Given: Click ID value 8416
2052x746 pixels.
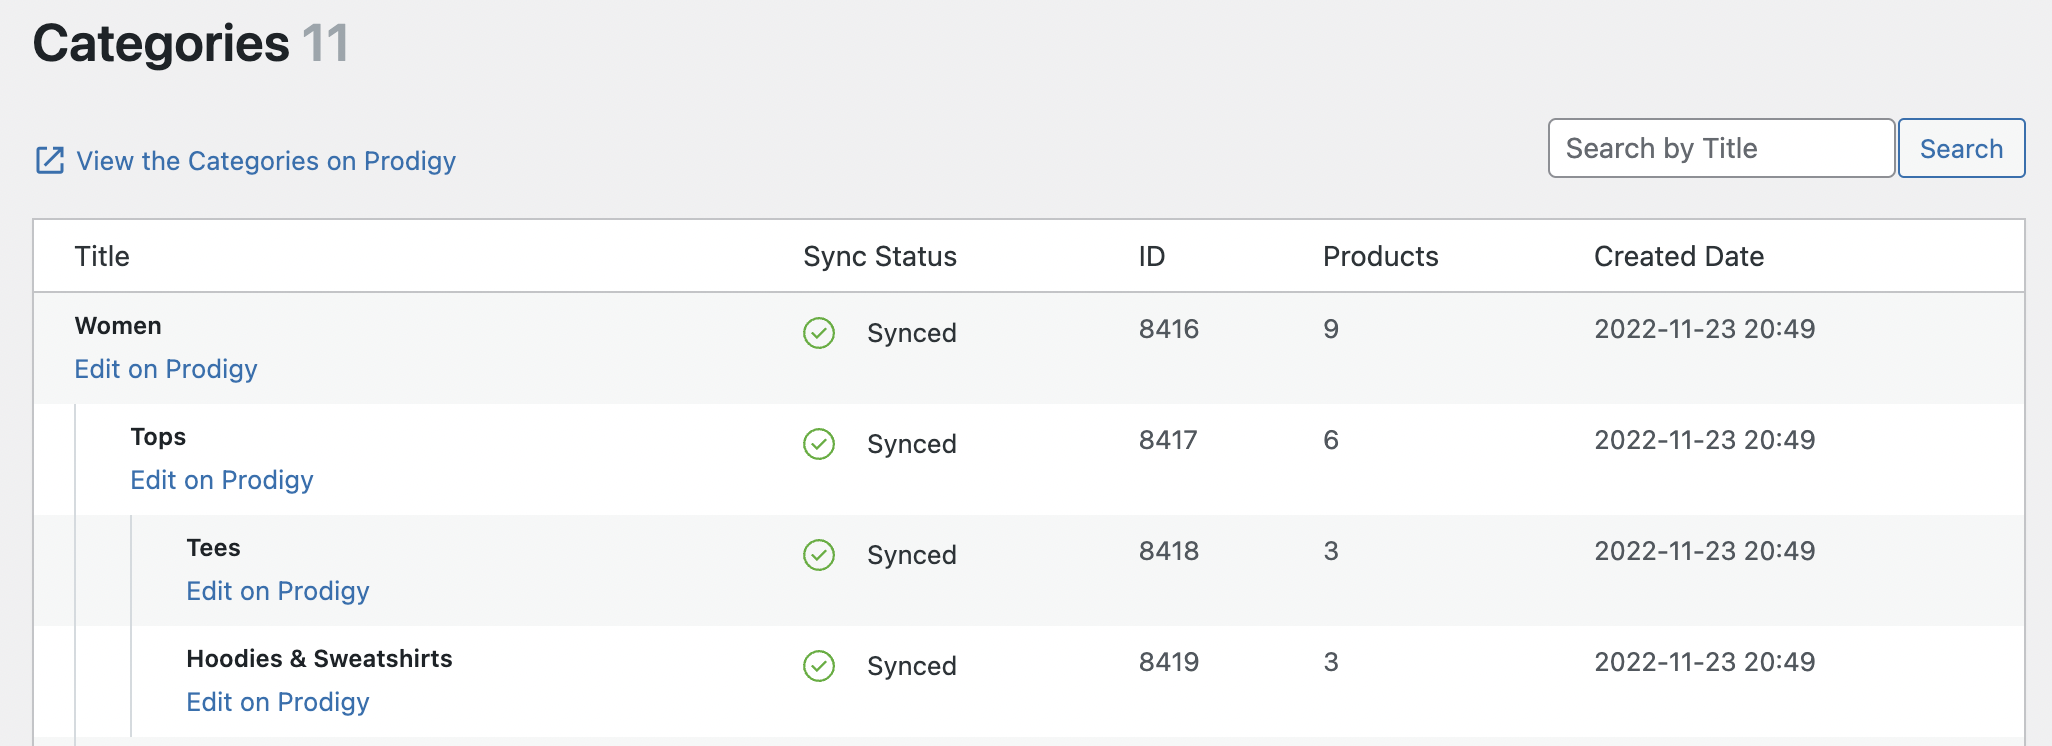Looking at the screenshot, I should 1169,329.
